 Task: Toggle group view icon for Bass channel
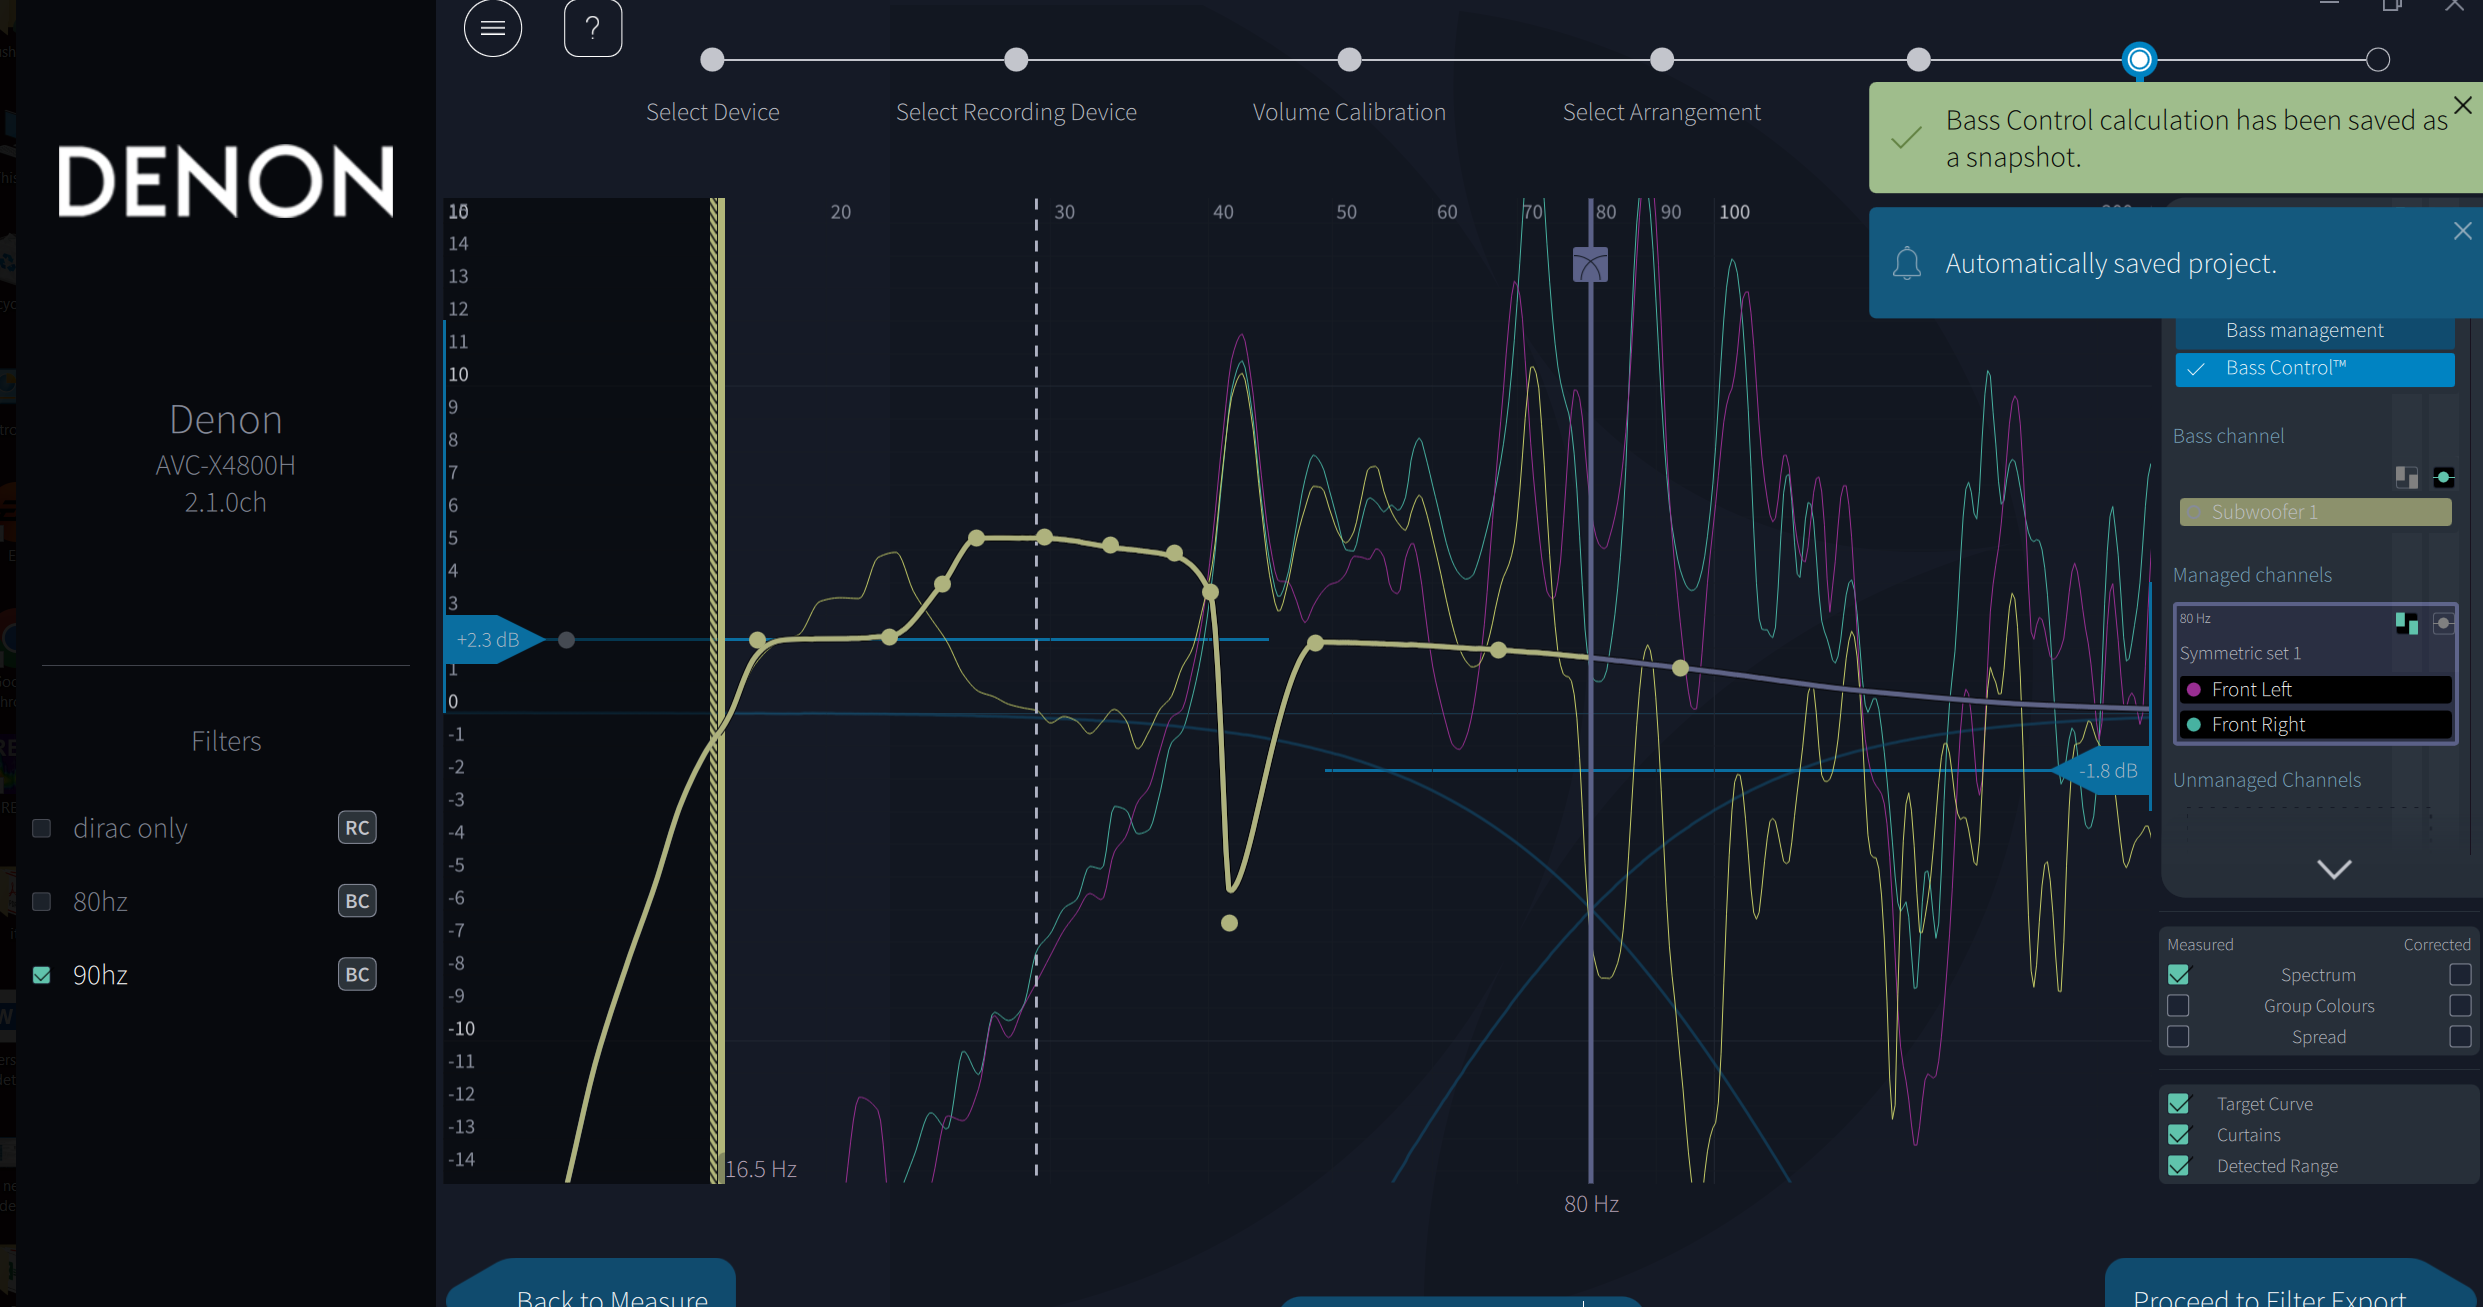click(x=2407, y=477)
